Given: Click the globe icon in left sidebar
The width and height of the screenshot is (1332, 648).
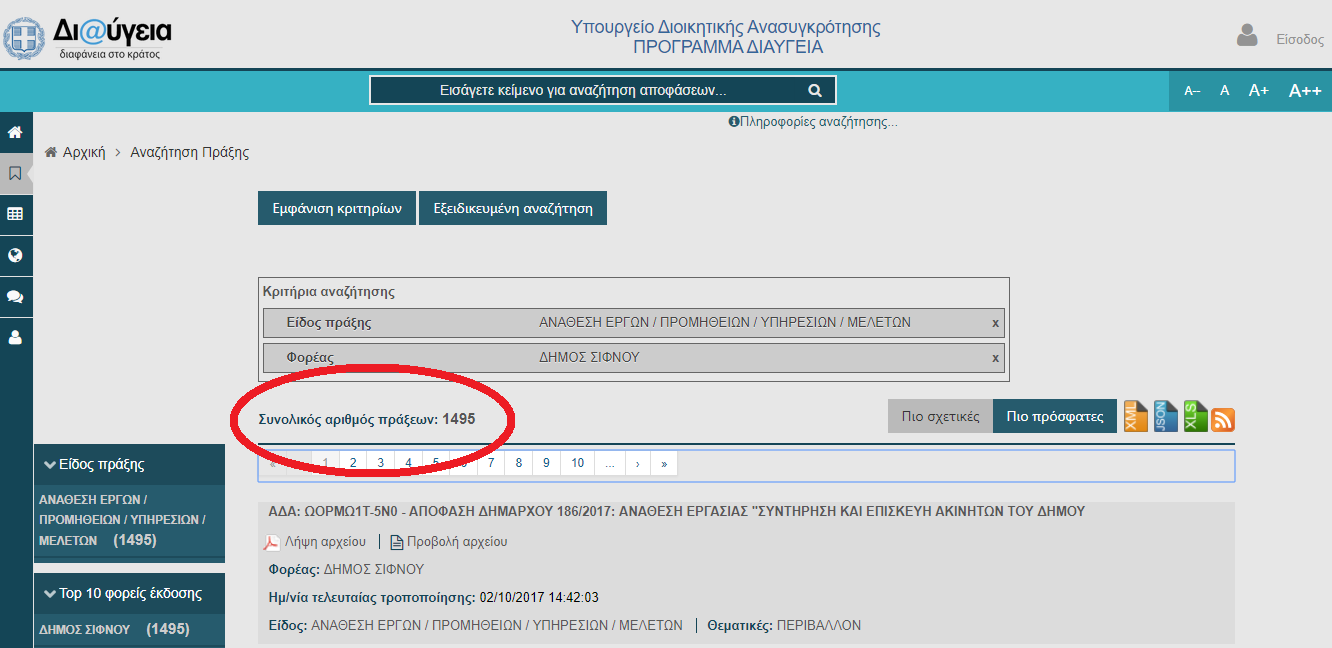Looking at the screenshot, I should tap(15, 255).
